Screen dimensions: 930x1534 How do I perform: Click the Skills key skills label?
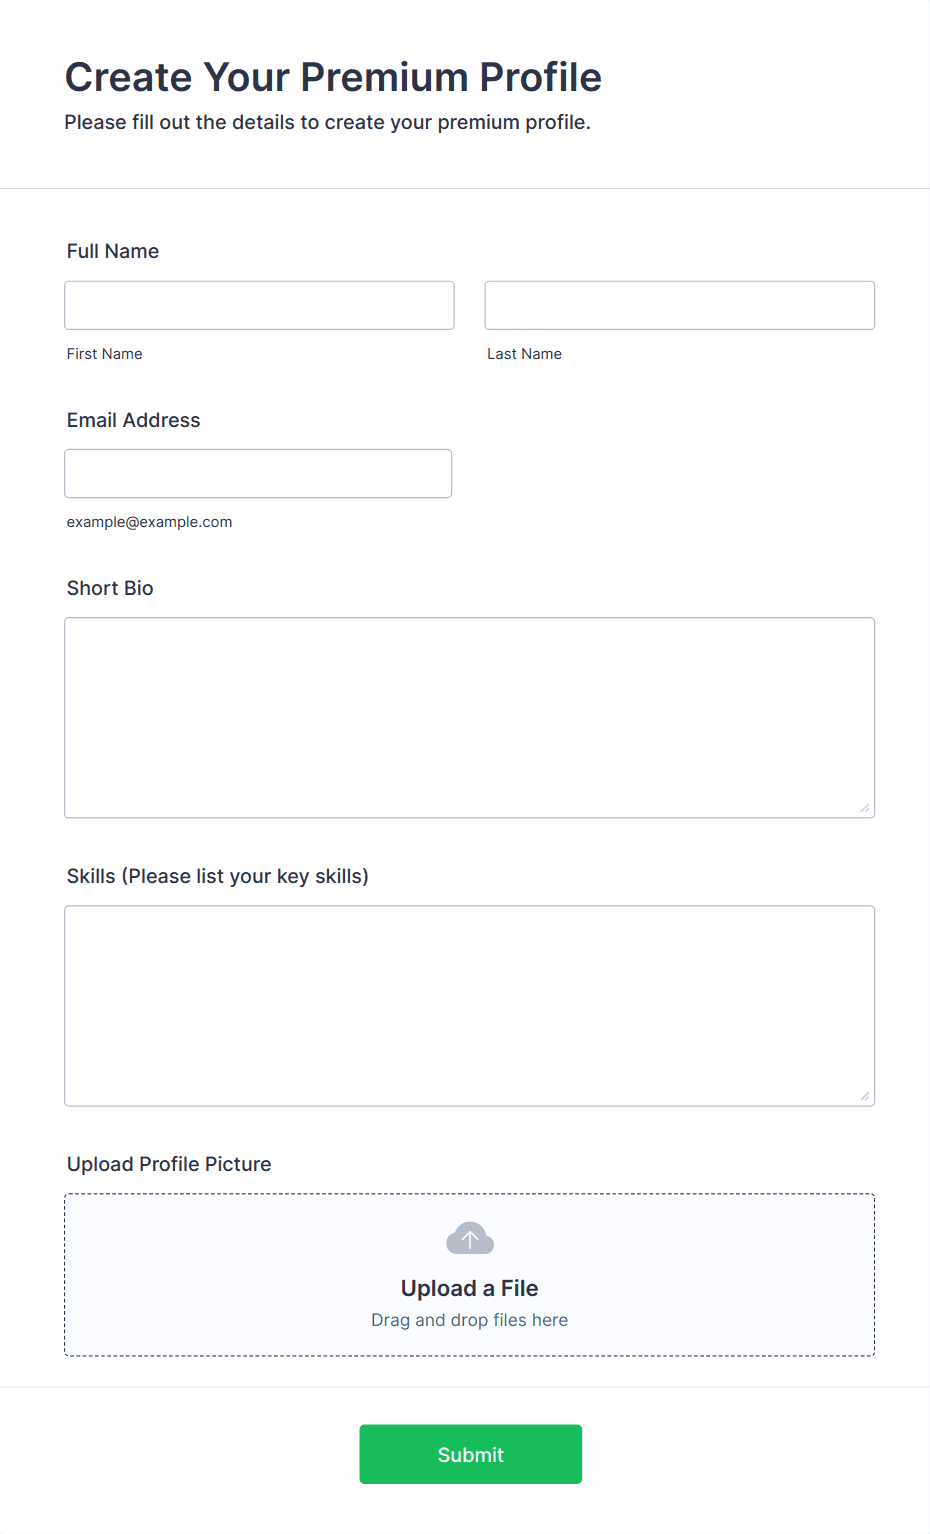pos(217,876)
